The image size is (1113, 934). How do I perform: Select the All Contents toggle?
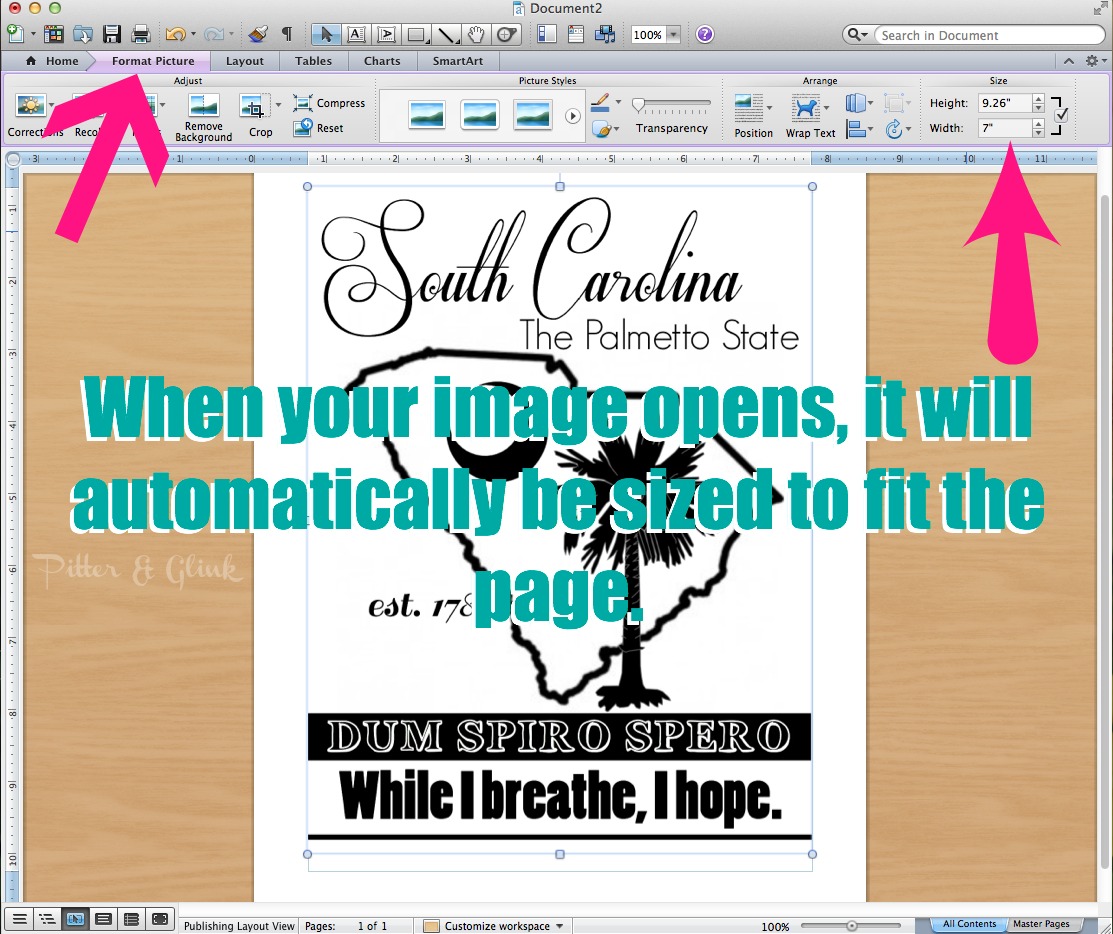pos(967,924)
